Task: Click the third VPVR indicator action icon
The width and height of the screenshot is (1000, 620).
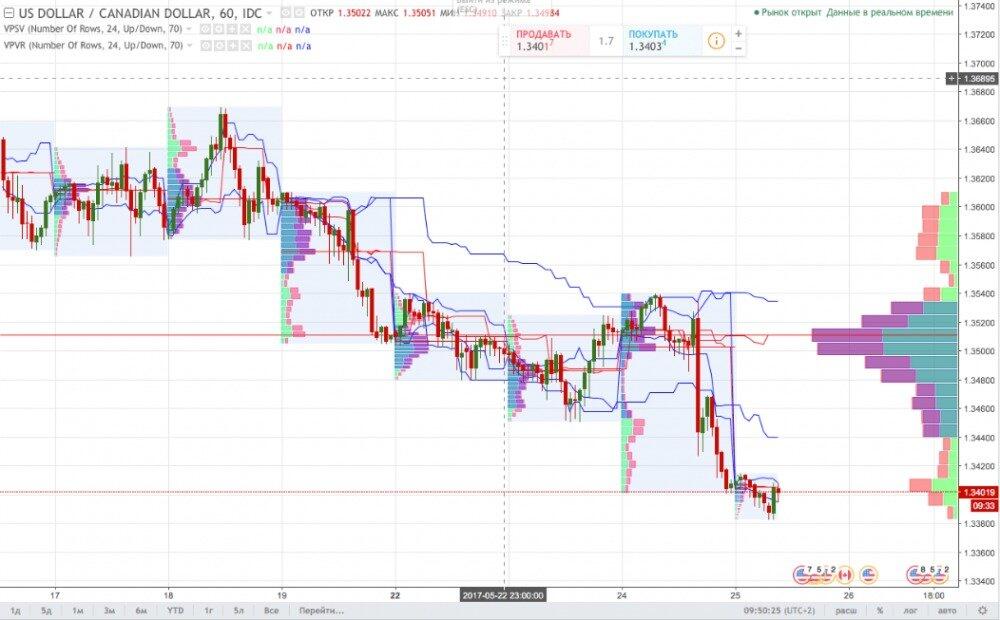Action: point(232,46)
